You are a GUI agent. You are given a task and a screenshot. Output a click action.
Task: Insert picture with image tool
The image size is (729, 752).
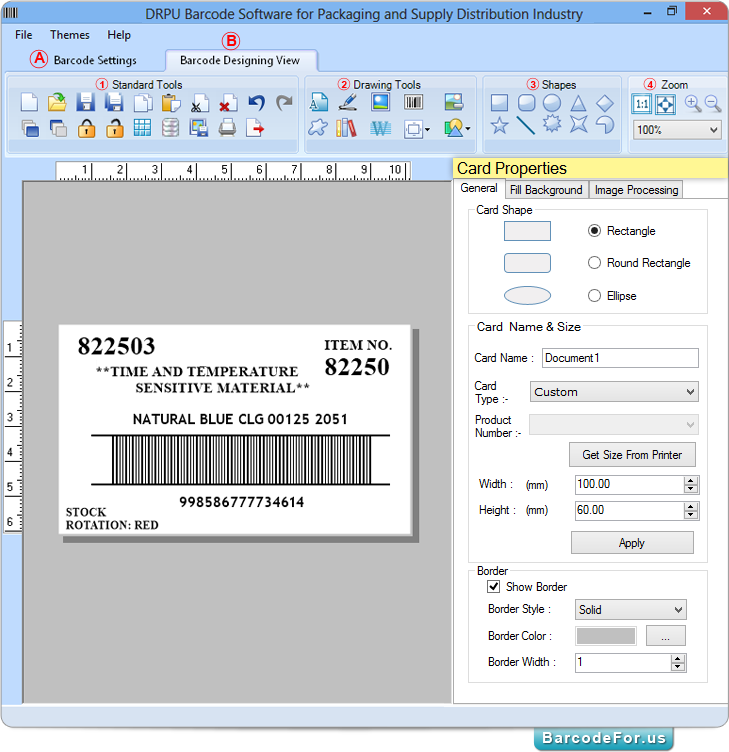(x=380, y=102)
